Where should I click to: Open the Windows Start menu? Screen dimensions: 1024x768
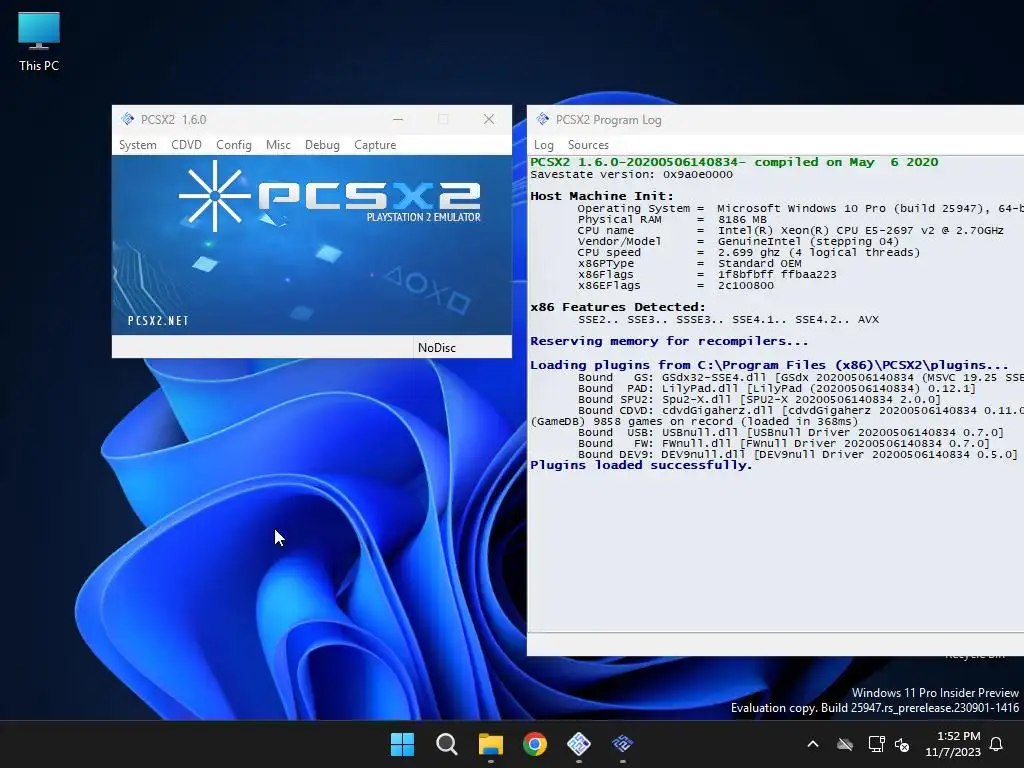(x=402, y=744)
